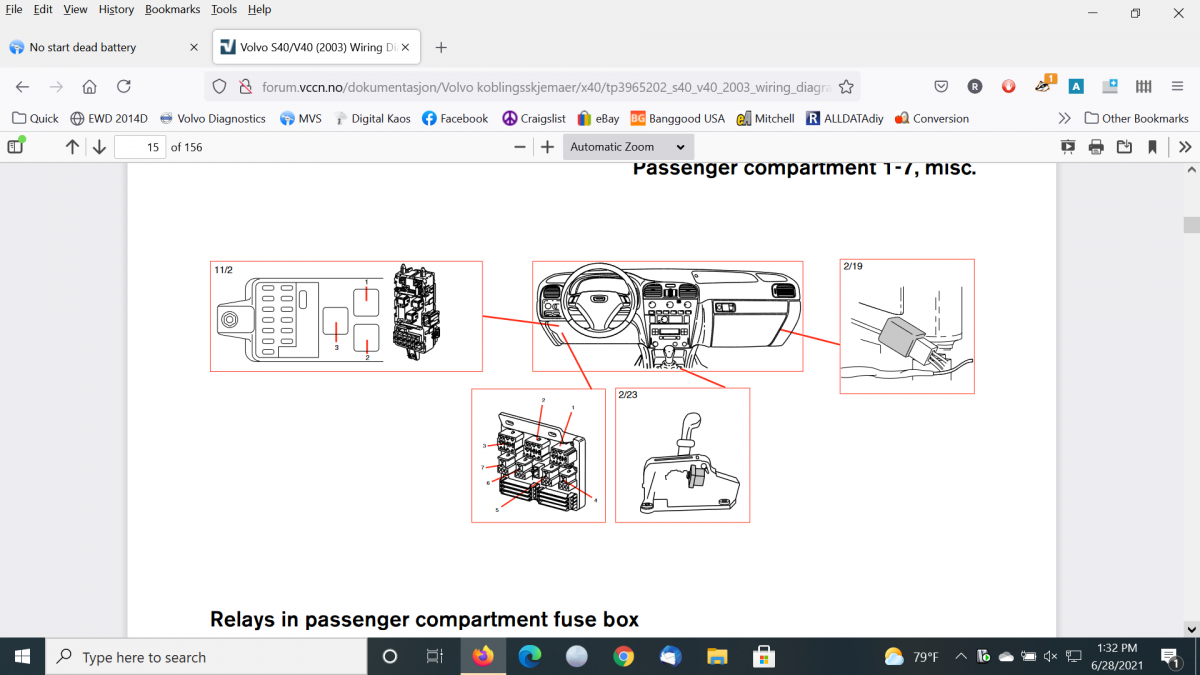Screen dimensions: 1200x675
Task: Reload the current page
Action: point(124,86)
